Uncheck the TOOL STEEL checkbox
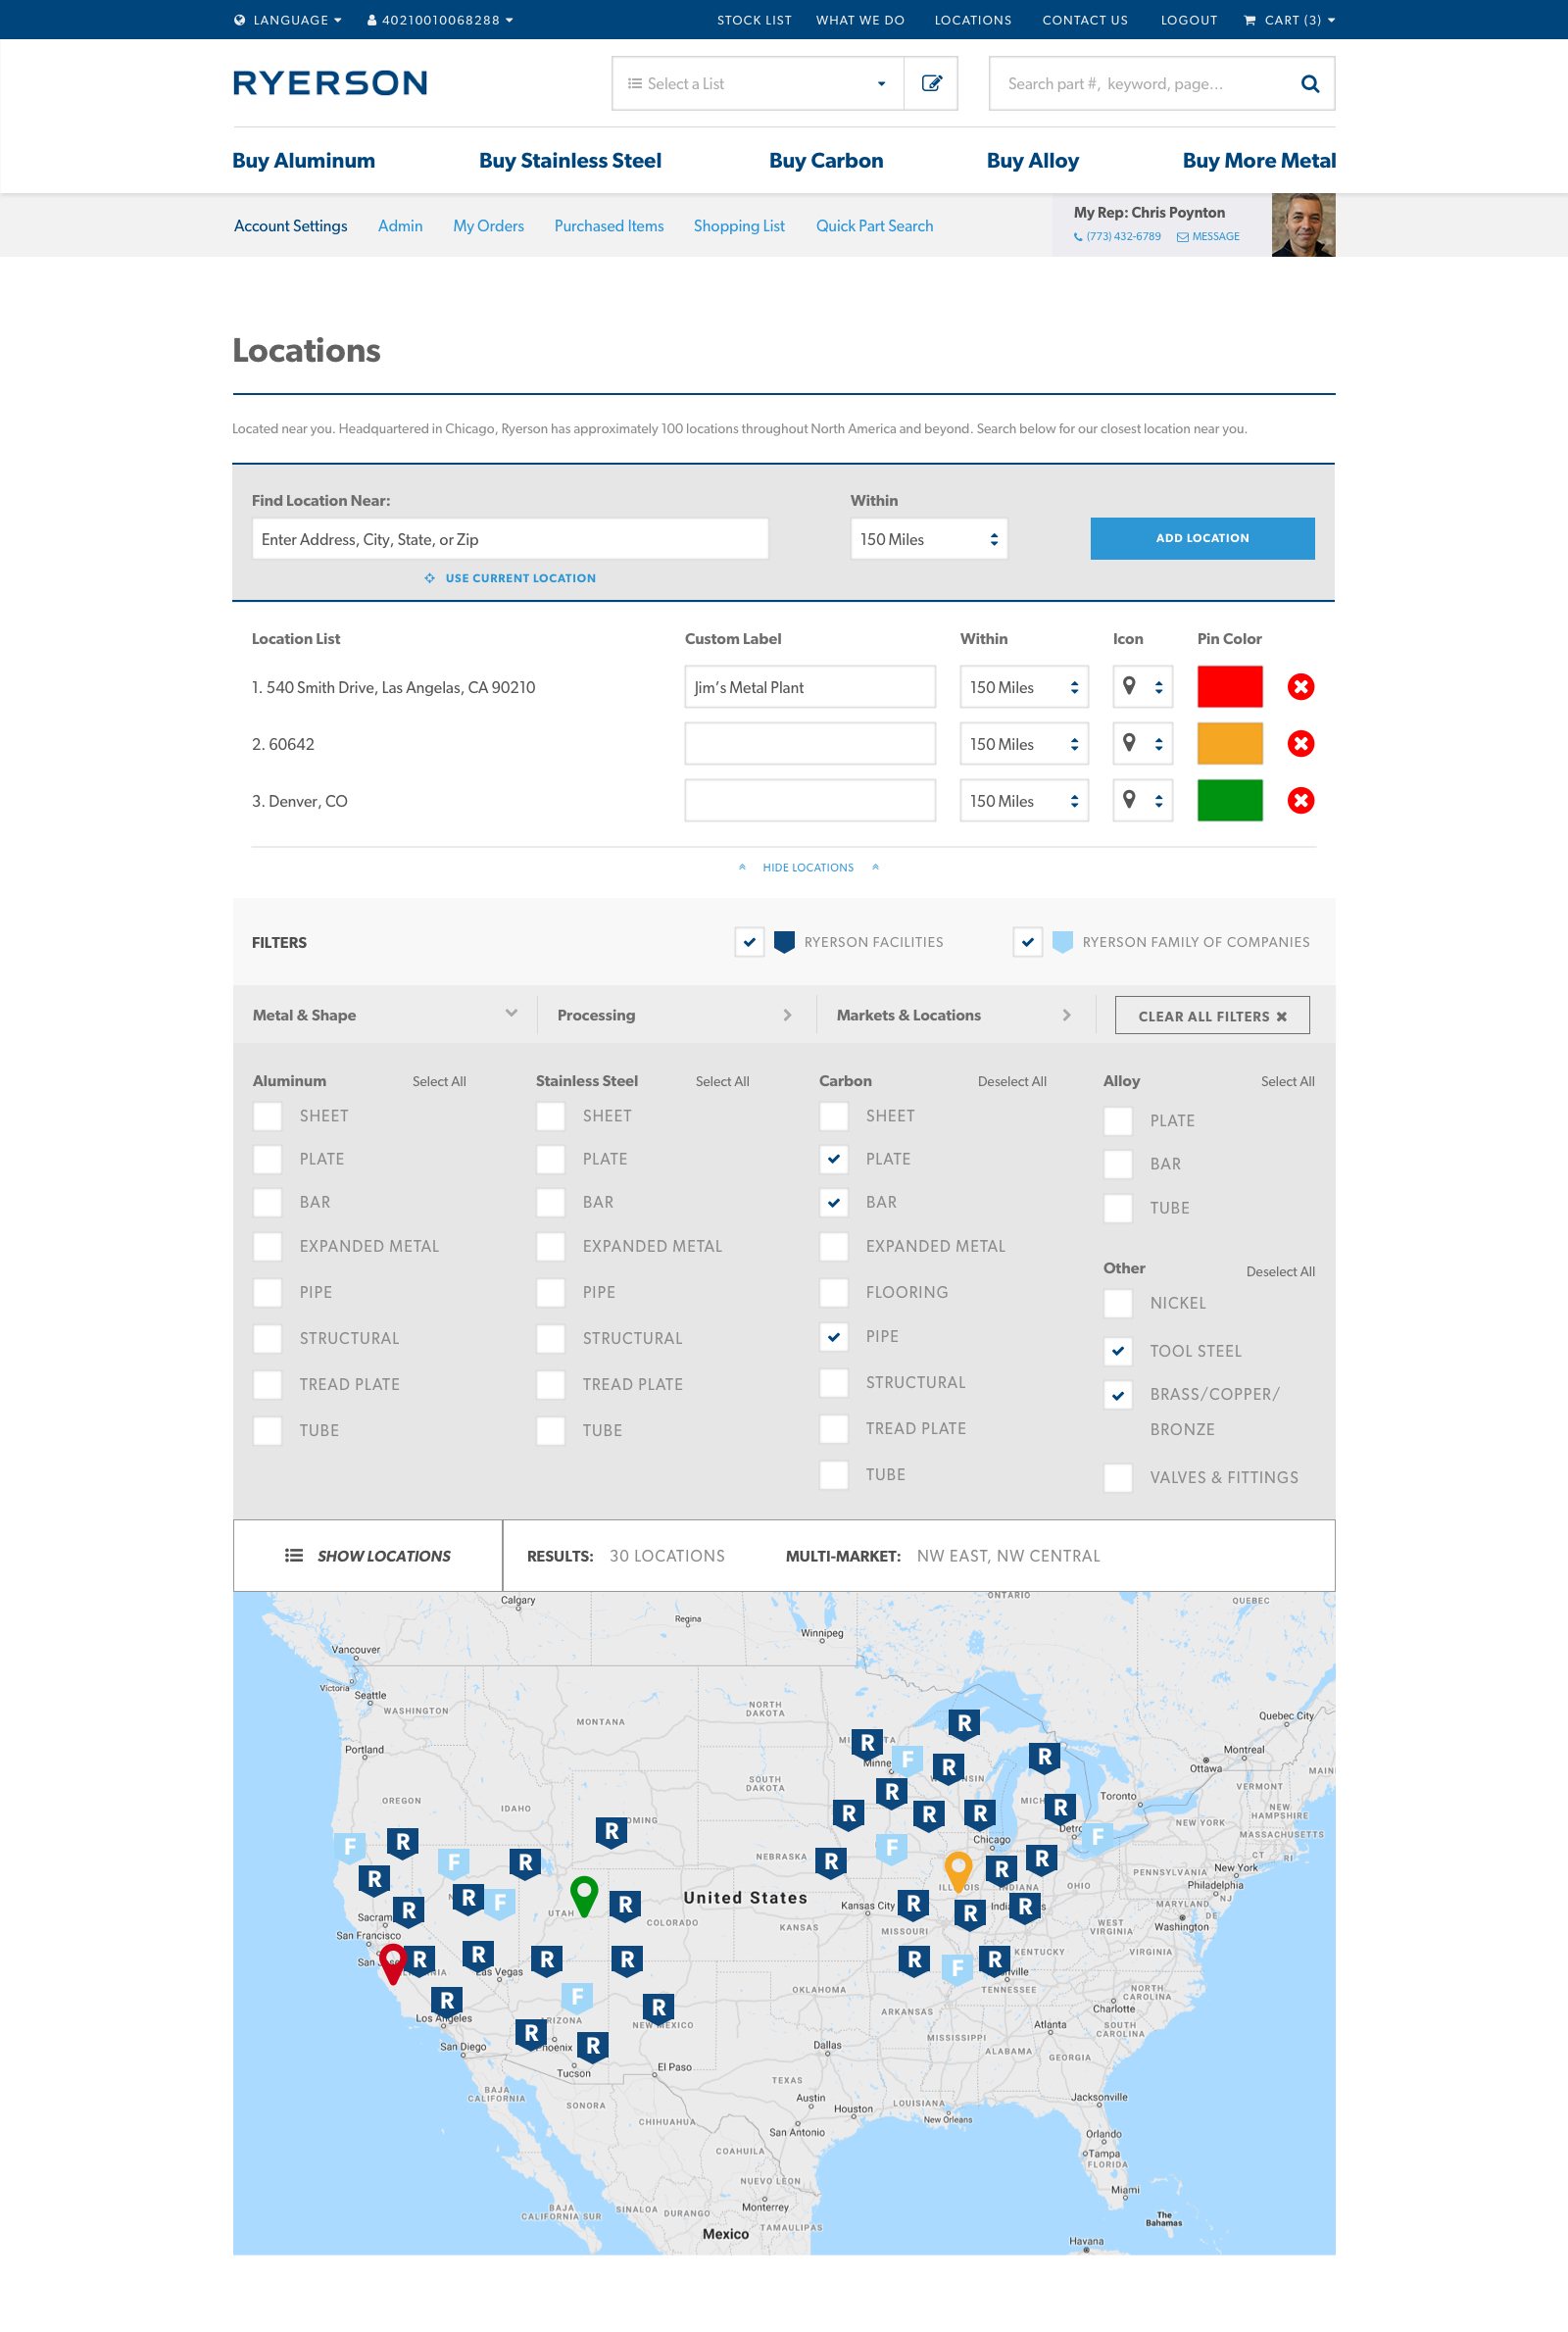The width and height of the screenshot is (1568, 2332). pyautogui.click(x=1117, y=1351)
